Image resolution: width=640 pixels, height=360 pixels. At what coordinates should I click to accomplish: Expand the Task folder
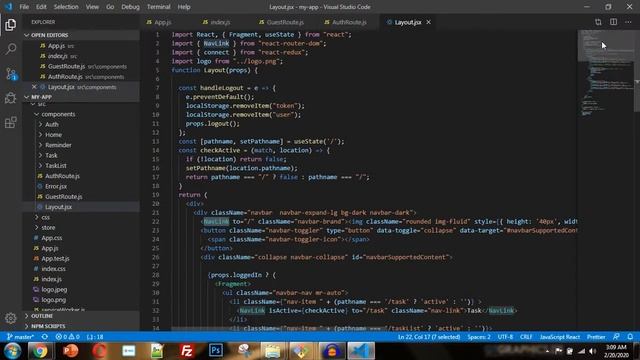pyautogui.click(x=51, y=155)
